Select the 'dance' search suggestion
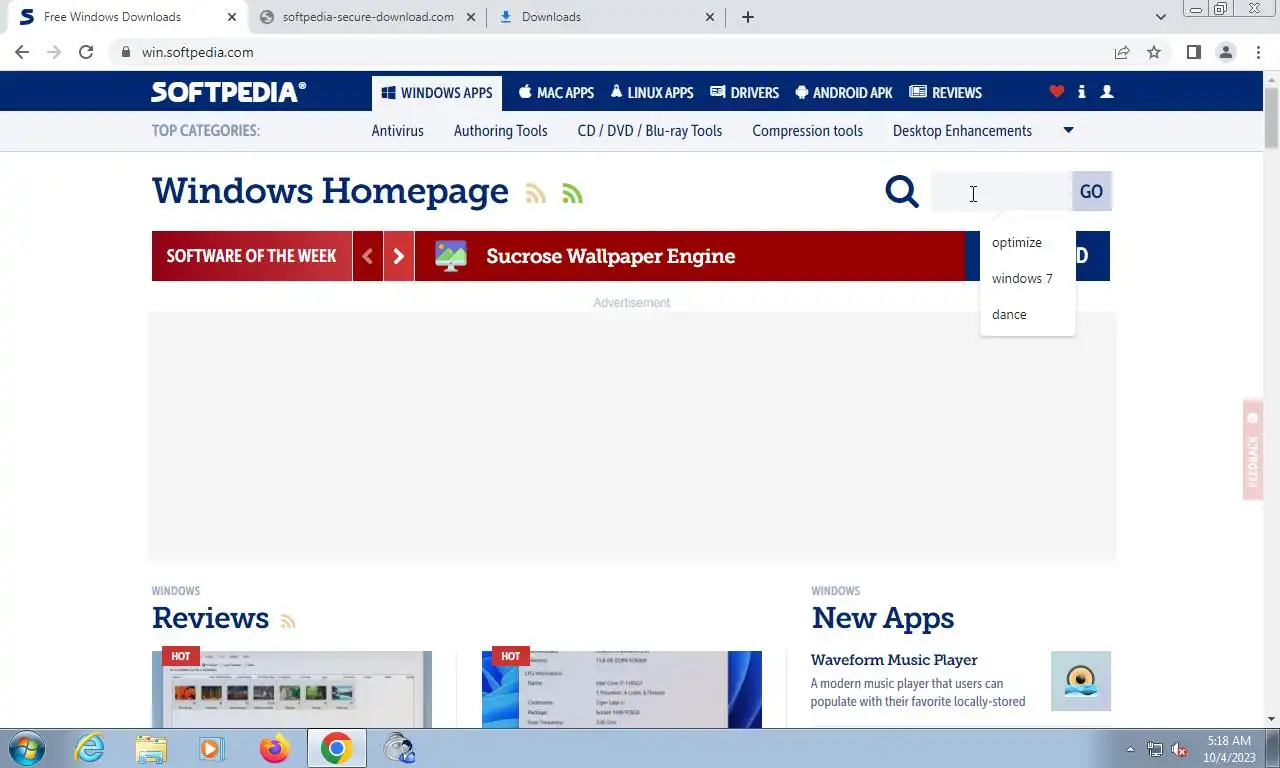The width and height of the screenshot is (1280, 768). (1028, 315)
